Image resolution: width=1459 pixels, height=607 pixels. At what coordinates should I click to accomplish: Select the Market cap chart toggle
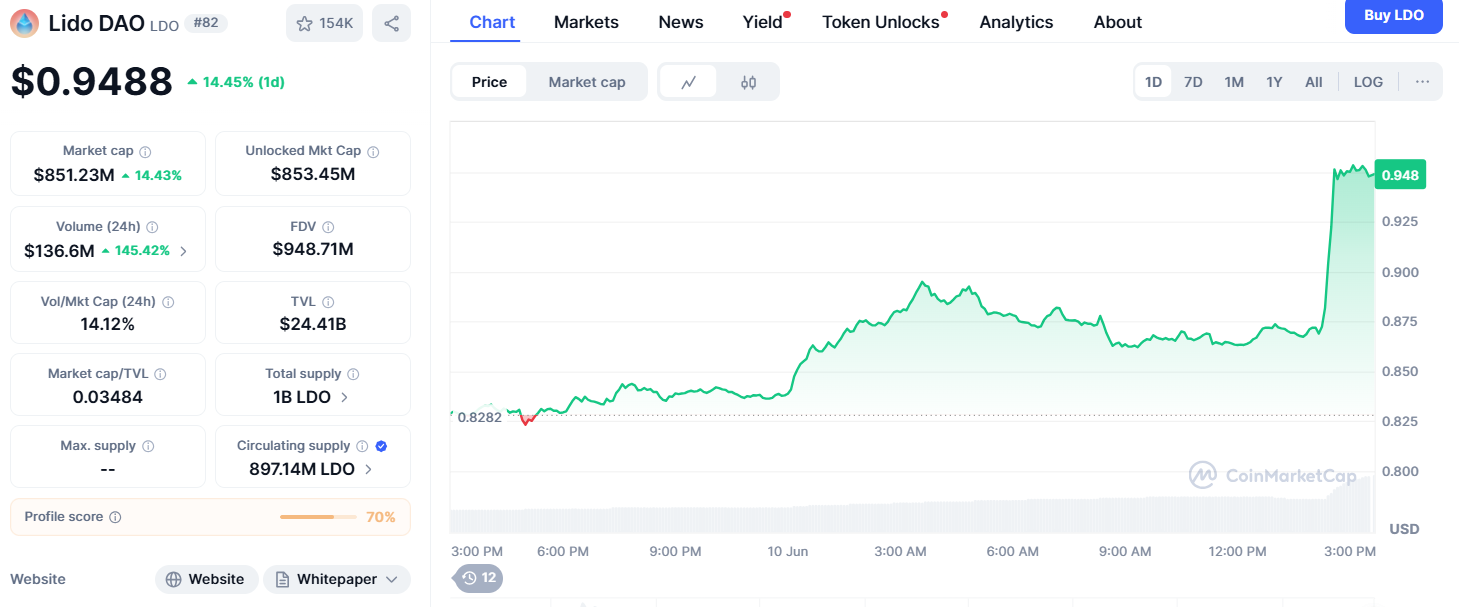pyautogui.click(x=587, y=82)
